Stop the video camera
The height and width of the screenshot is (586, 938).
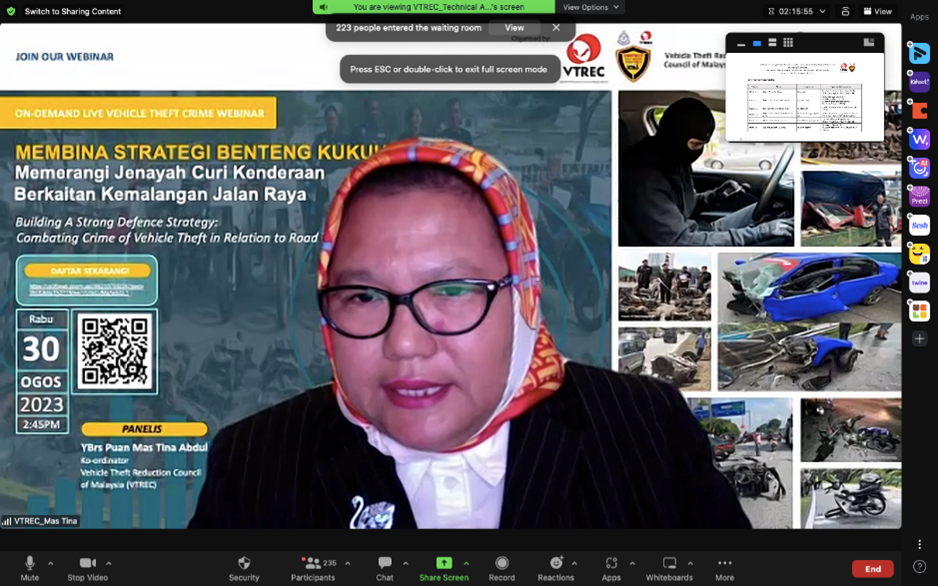[87, 568]
